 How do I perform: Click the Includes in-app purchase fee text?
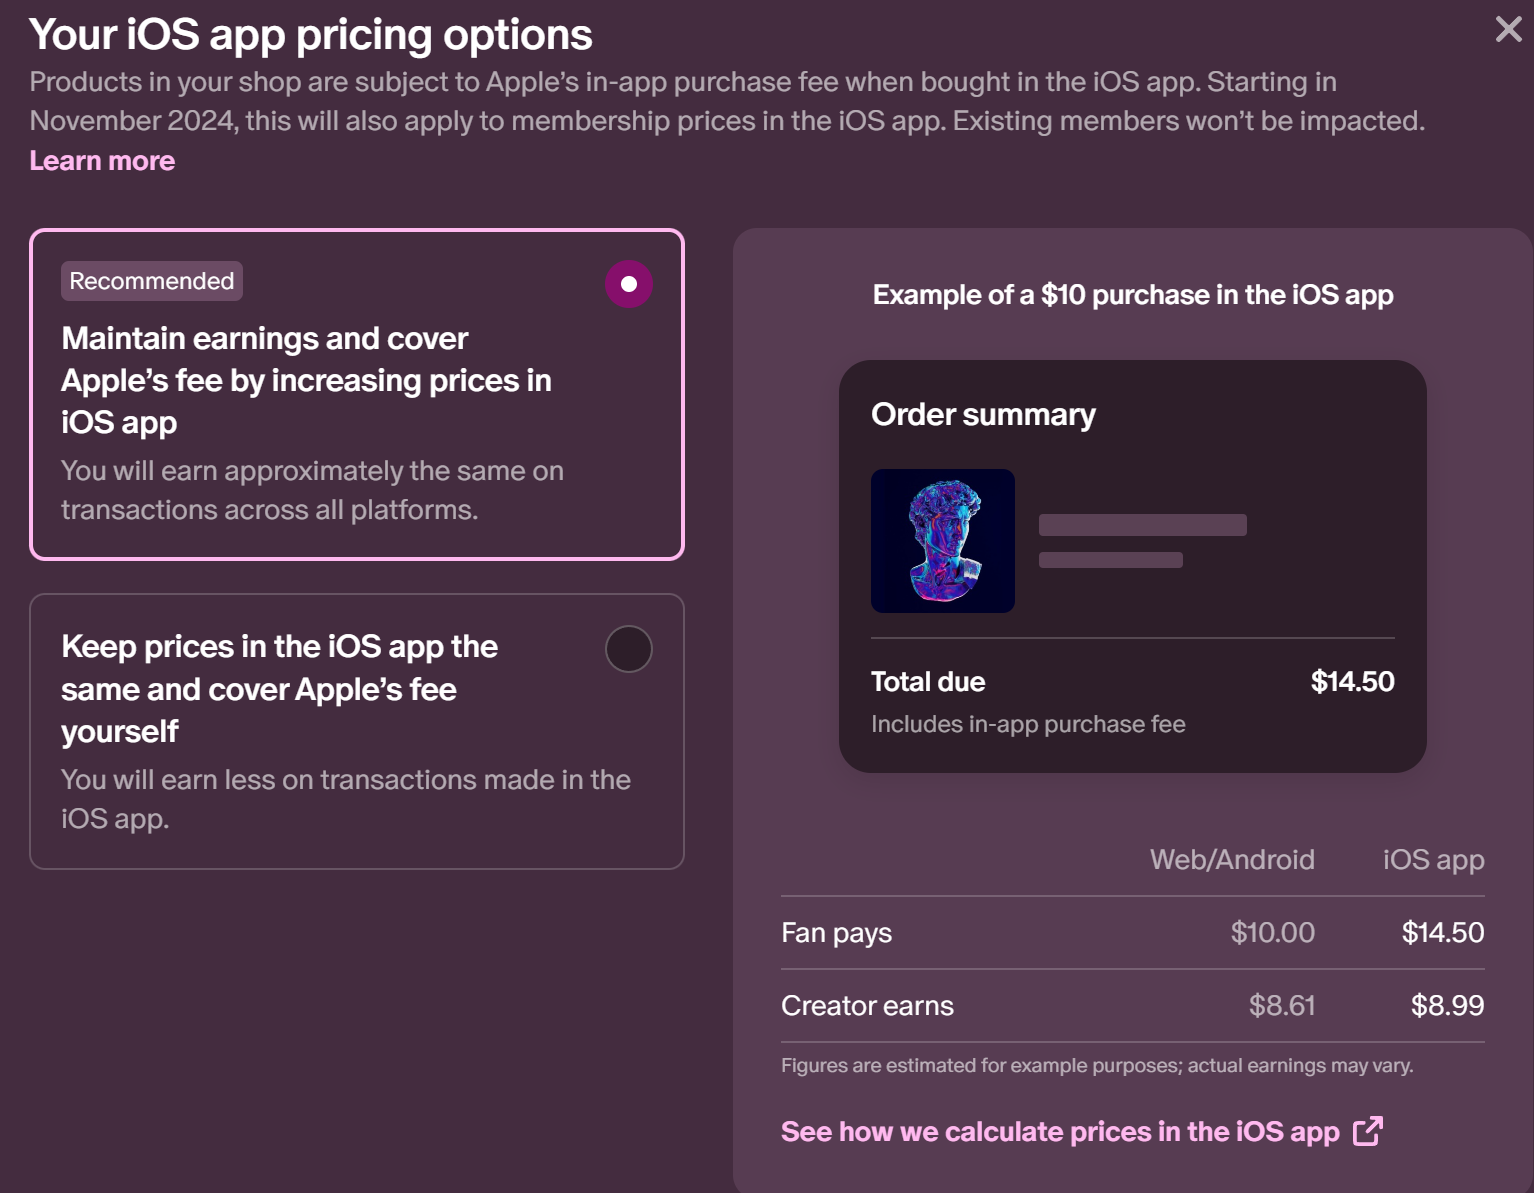tap(1028, 724)
